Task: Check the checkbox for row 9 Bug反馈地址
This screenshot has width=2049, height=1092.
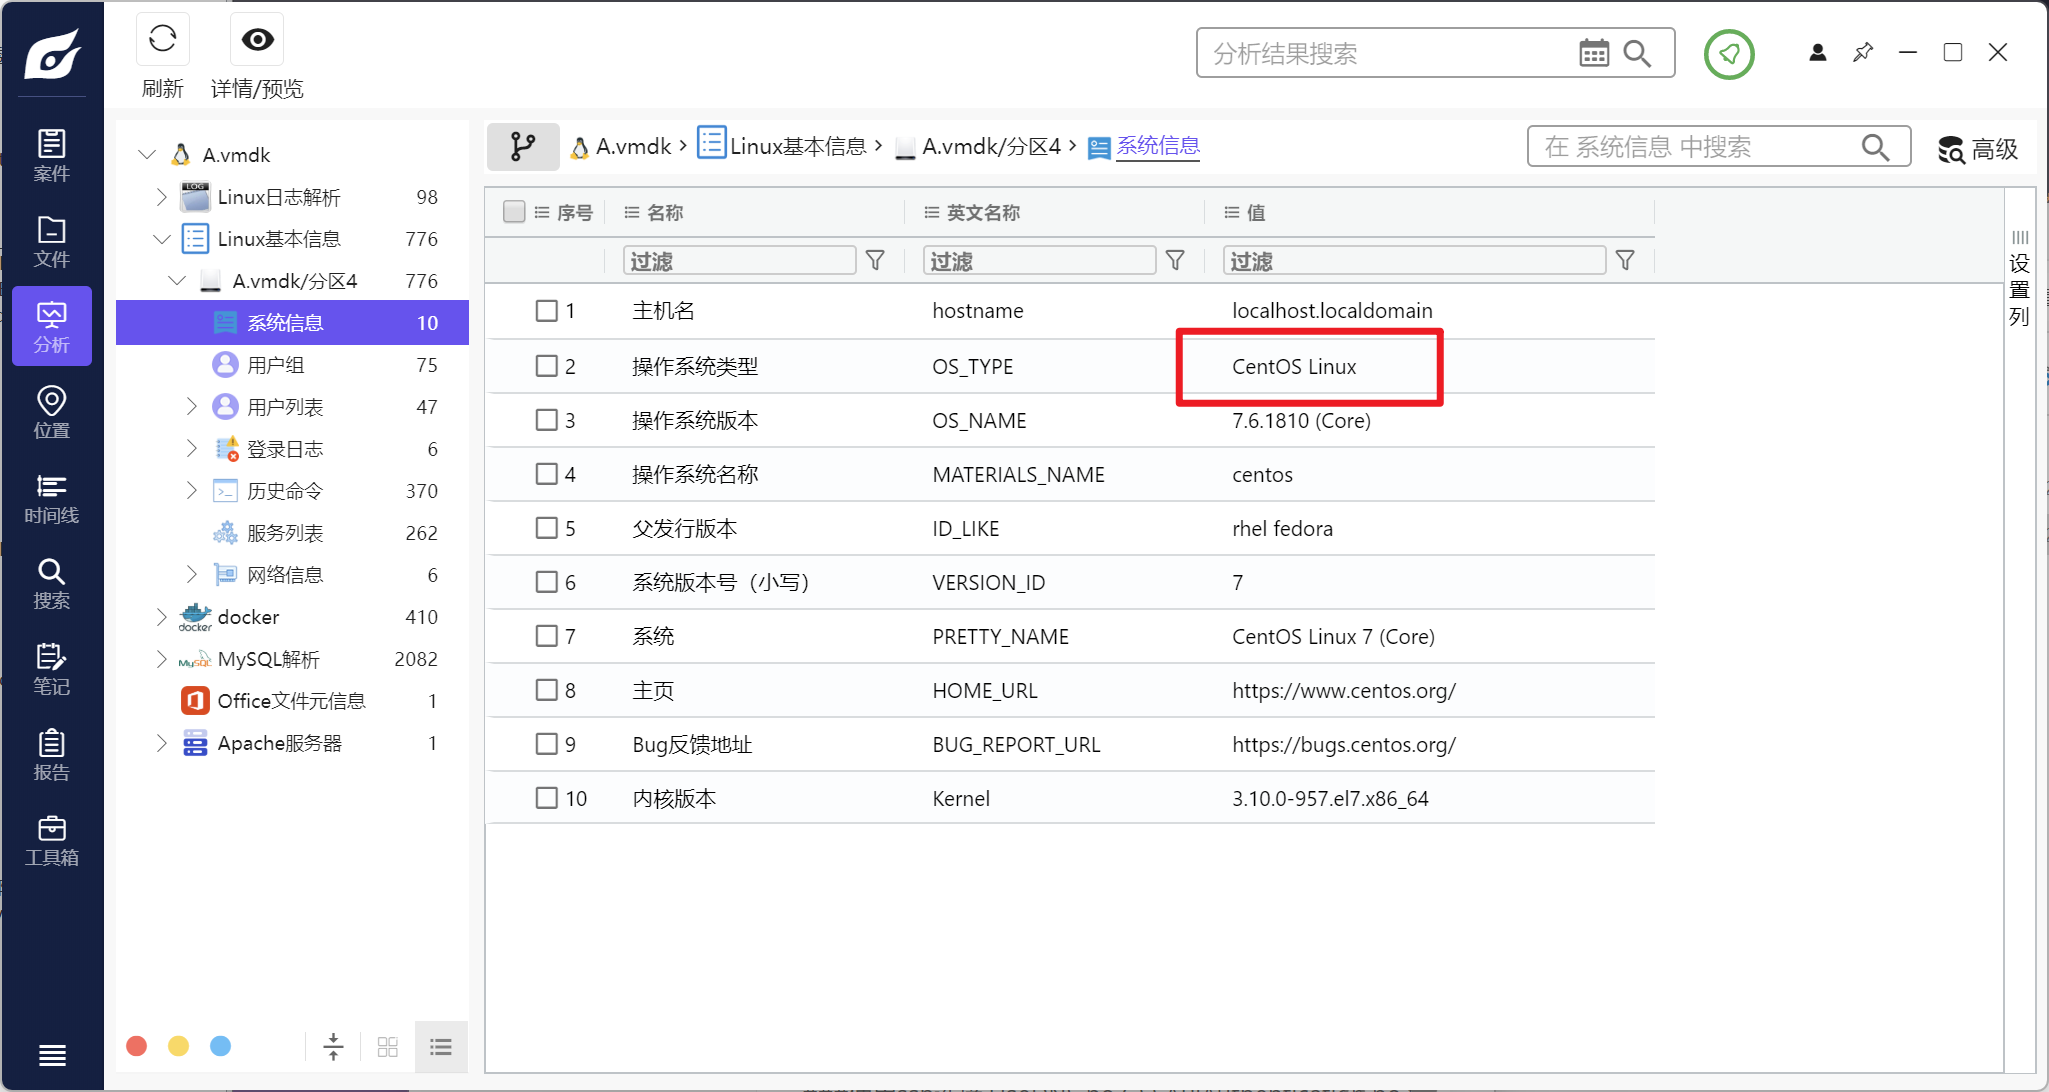Action: click(x=546, y=744)
